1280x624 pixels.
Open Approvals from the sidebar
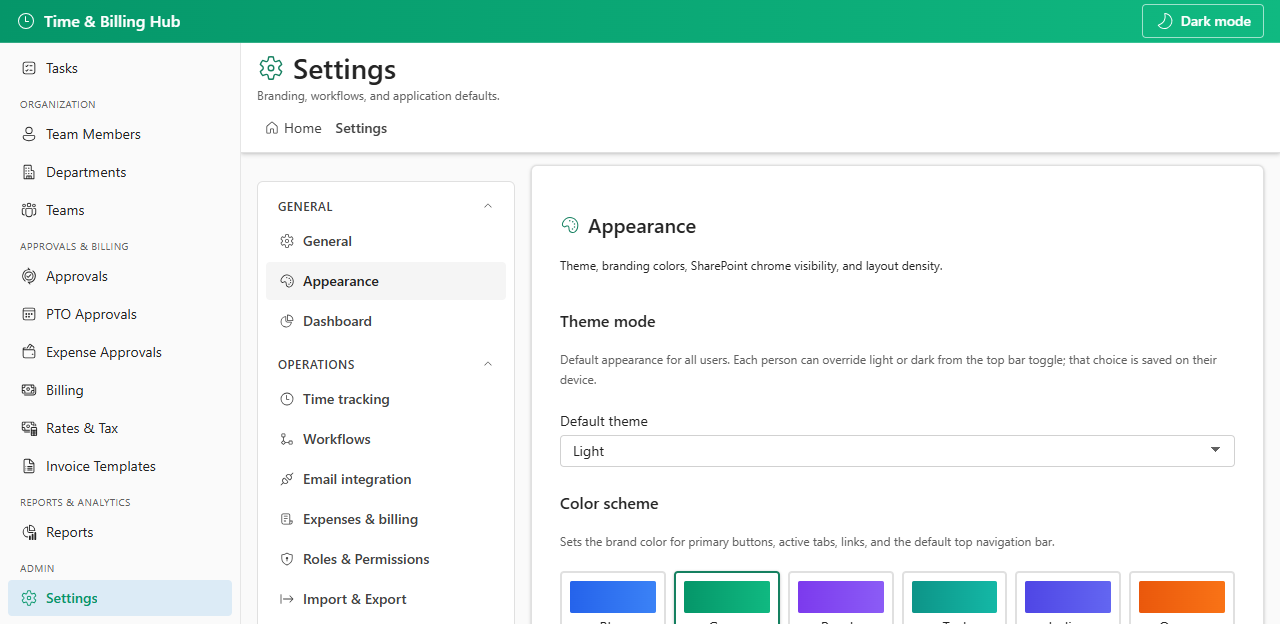pyautogui.click(x=120, y=276)
